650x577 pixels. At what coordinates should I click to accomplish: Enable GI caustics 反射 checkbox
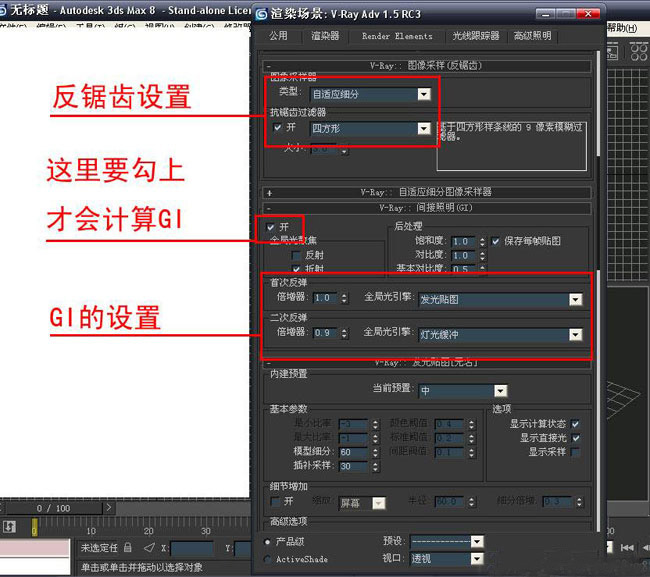(296, 255)
